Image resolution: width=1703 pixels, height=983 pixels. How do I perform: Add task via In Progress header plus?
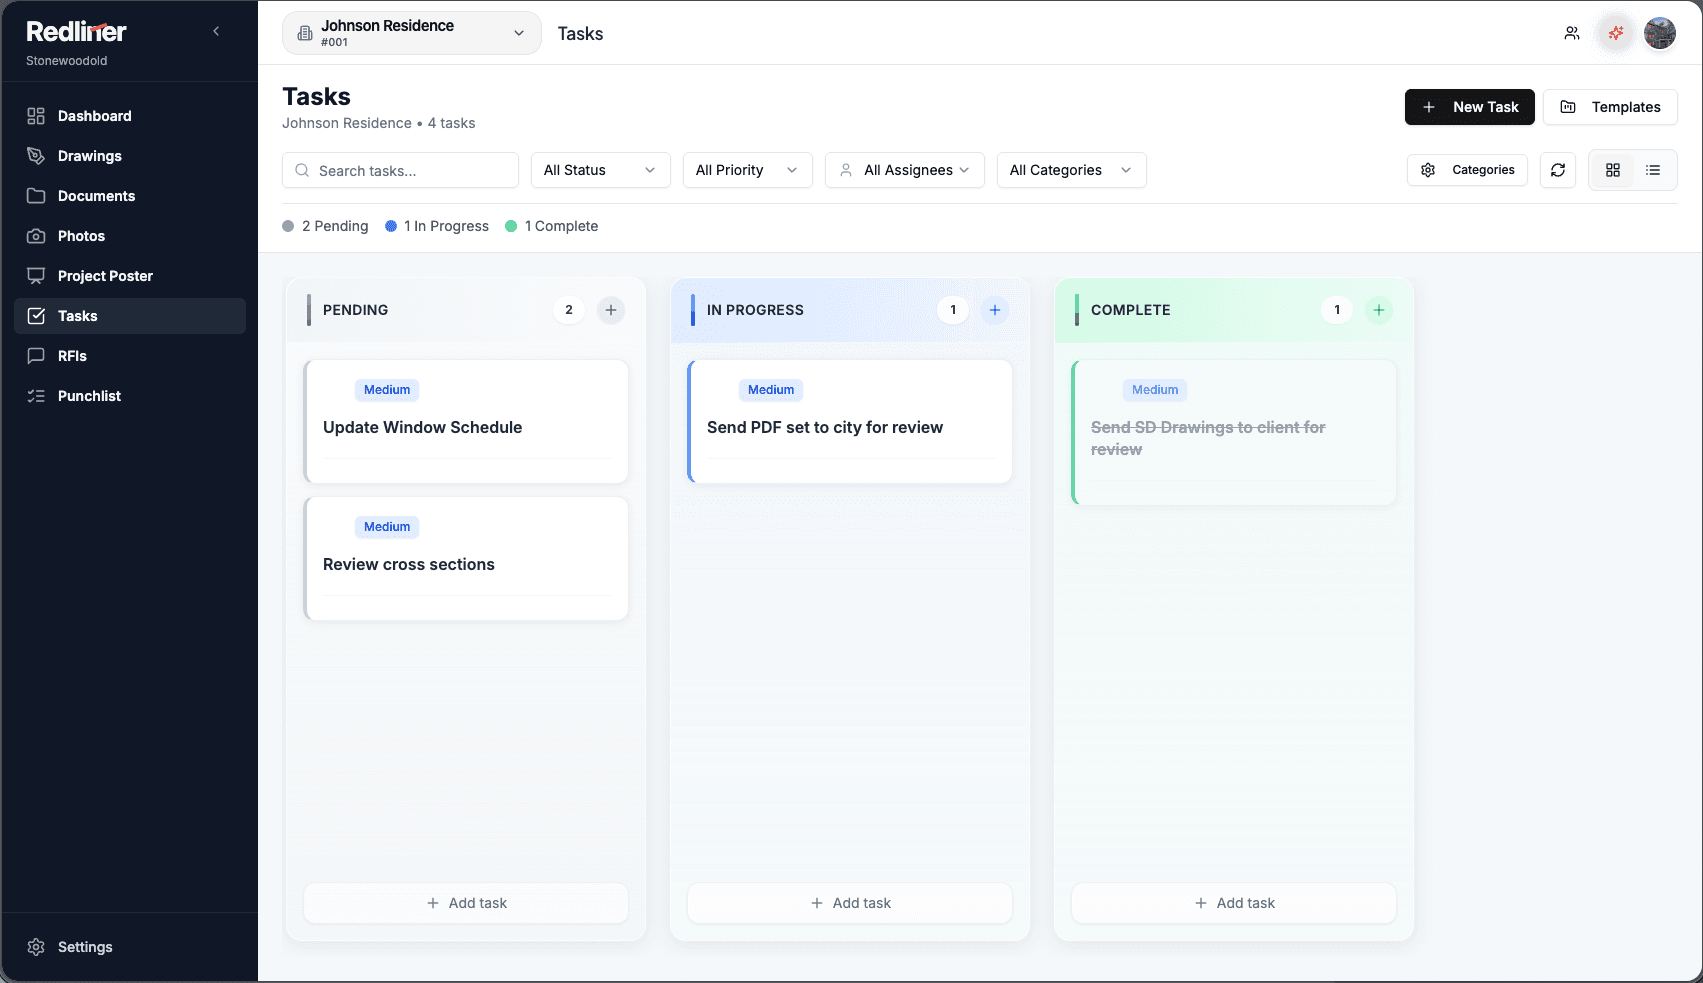point(995,310)
